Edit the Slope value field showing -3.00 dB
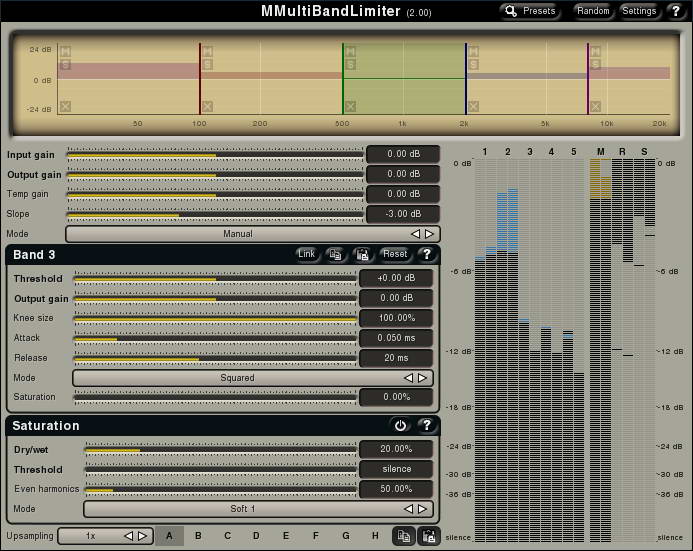Viewport: 693px width, 551px height. pos(403,214)
